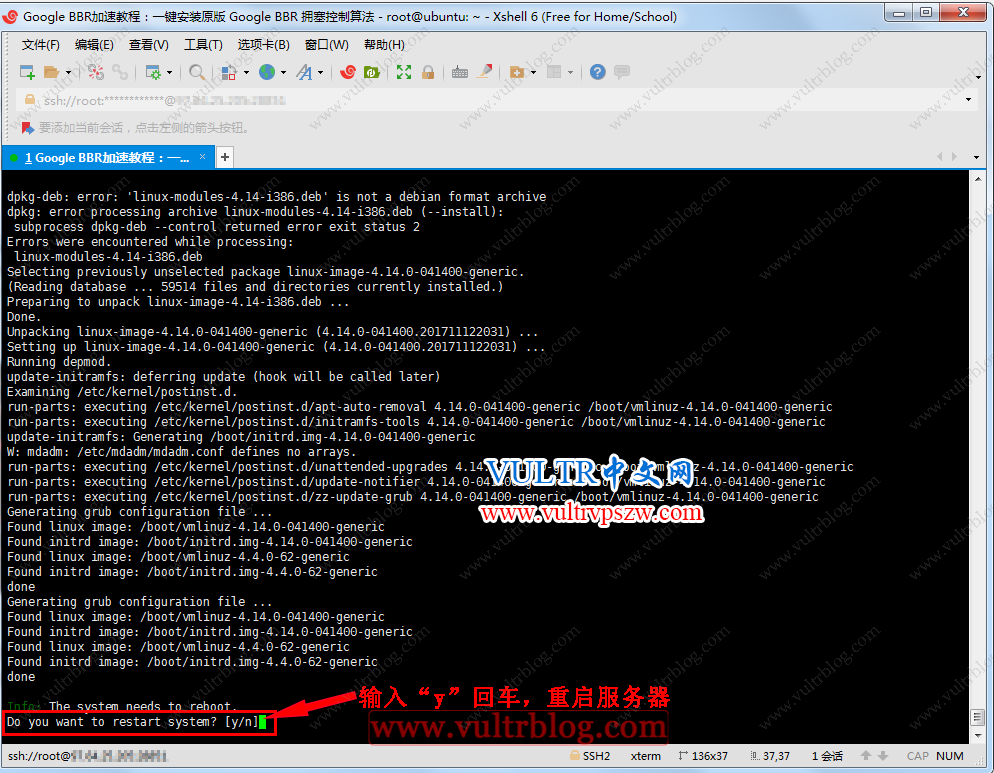Launch the green Xftp file transfer icon
994x773 pixels.
pos(371,72)
